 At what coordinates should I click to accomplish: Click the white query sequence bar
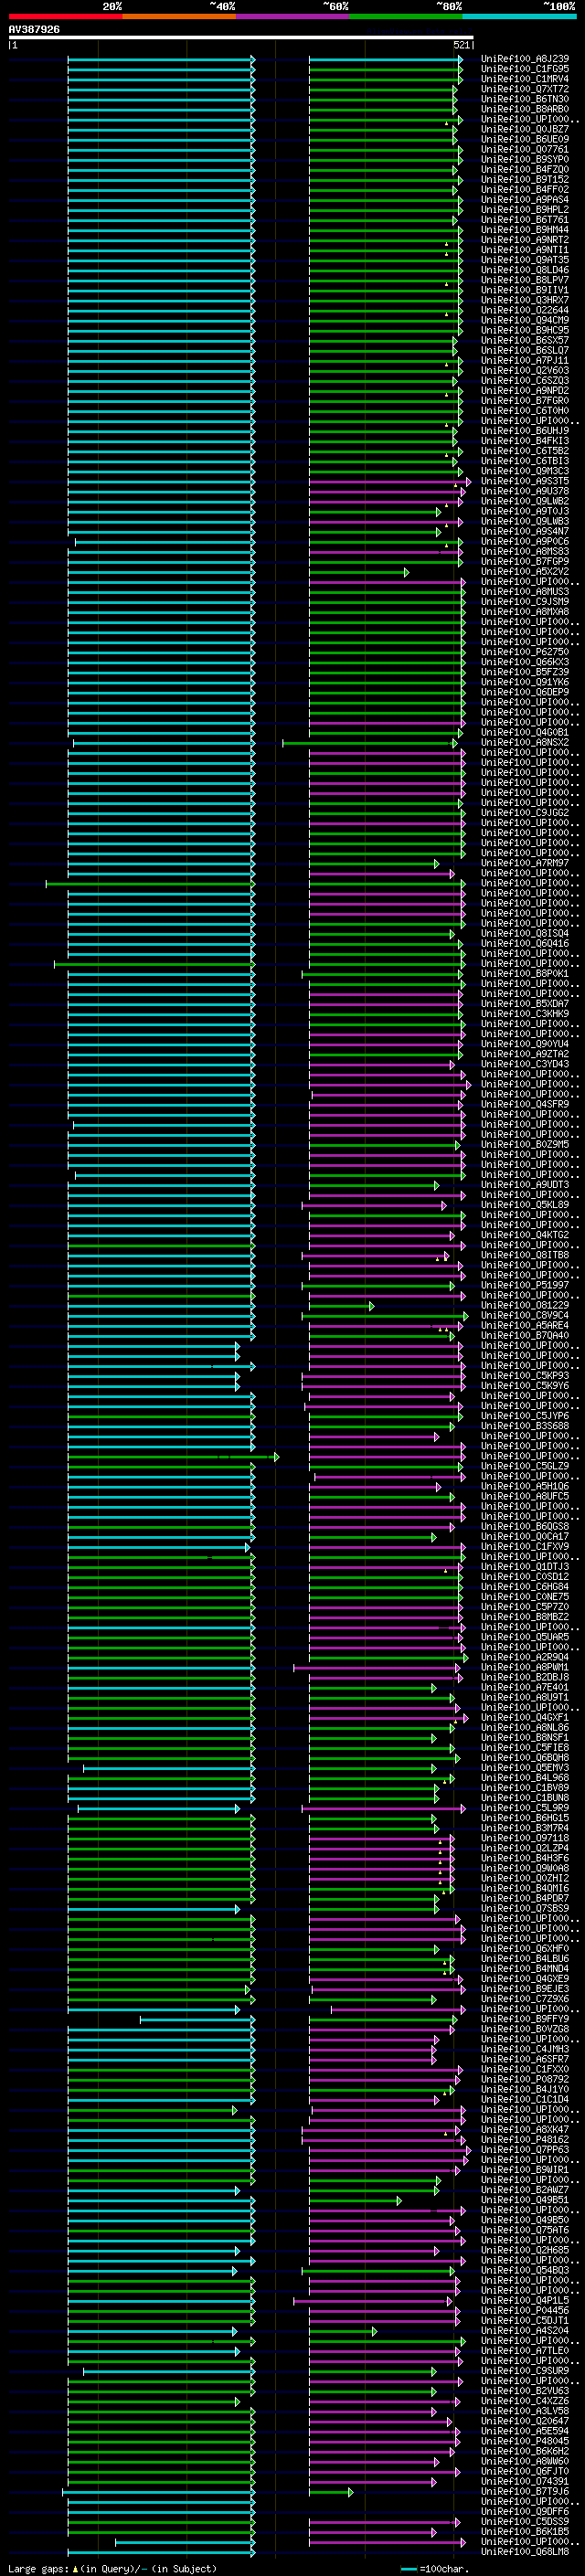(241, 37)
